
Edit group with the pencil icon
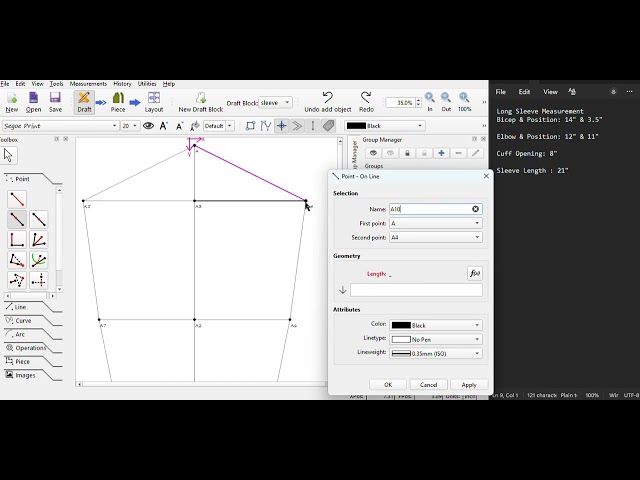(x=475, y=153)
